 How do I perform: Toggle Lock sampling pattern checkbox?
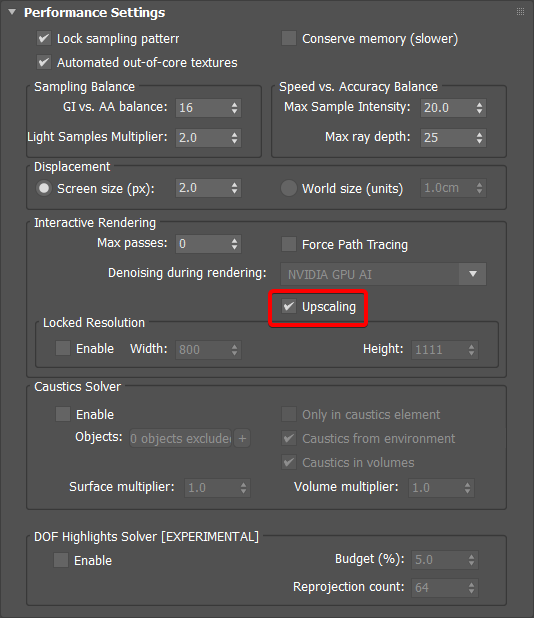tap(44, 39)
